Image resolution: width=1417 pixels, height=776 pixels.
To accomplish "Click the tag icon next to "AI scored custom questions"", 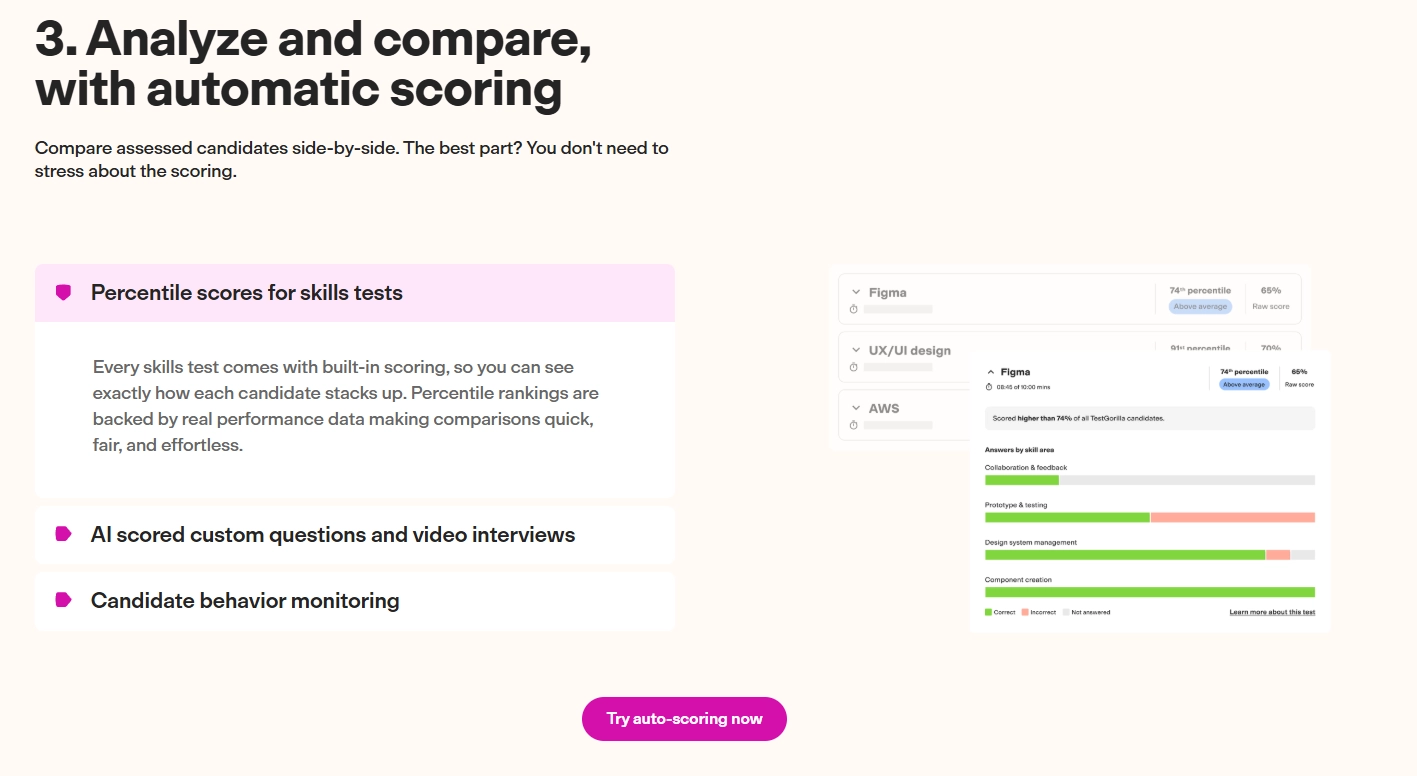I will coord(61,535).
